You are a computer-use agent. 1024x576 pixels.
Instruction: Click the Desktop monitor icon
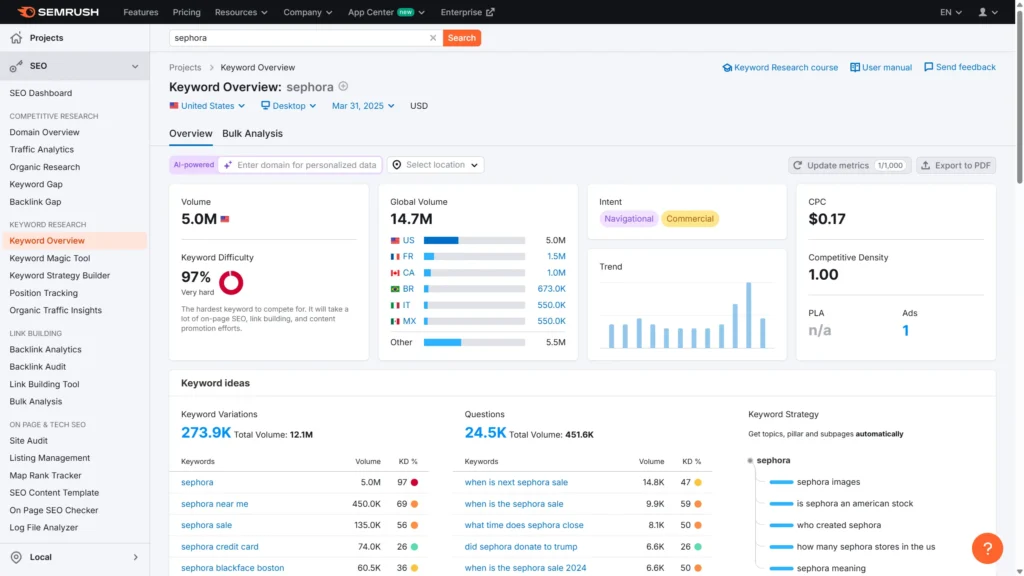(x=265, y=105)
